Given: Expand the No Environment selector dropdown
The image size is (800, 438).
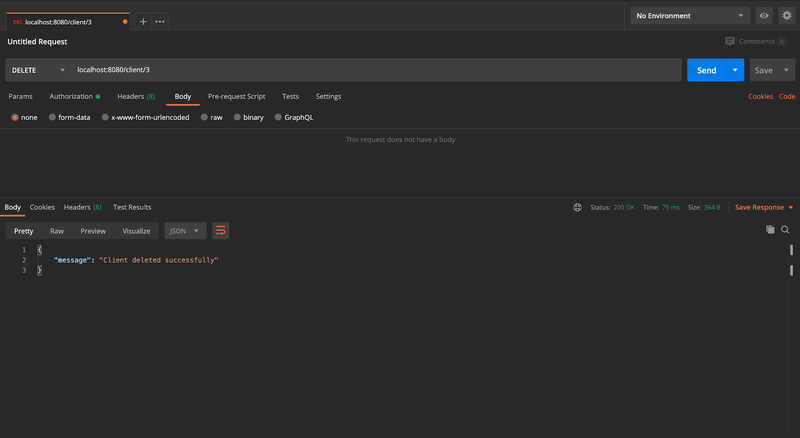Looking at the screenshot, I should [x=689, y=16].
